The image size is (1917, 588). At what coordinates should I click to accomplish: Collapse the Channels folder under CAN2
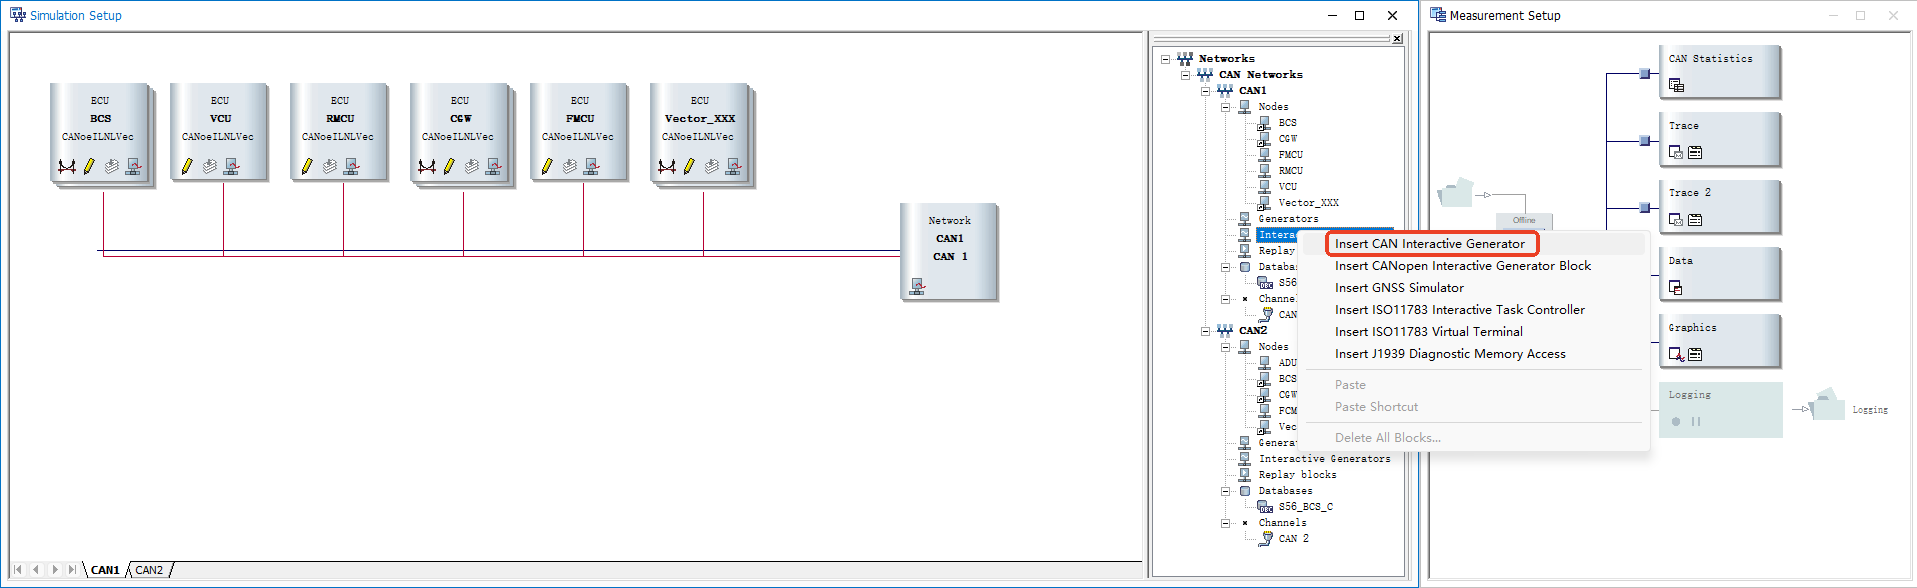(x=1225, y=523)
